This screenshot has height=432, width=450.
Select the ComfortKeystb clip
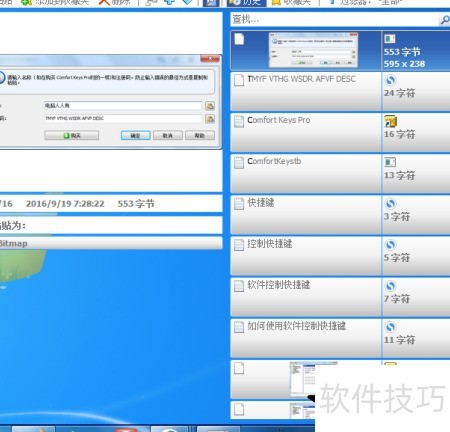(306, 173)
